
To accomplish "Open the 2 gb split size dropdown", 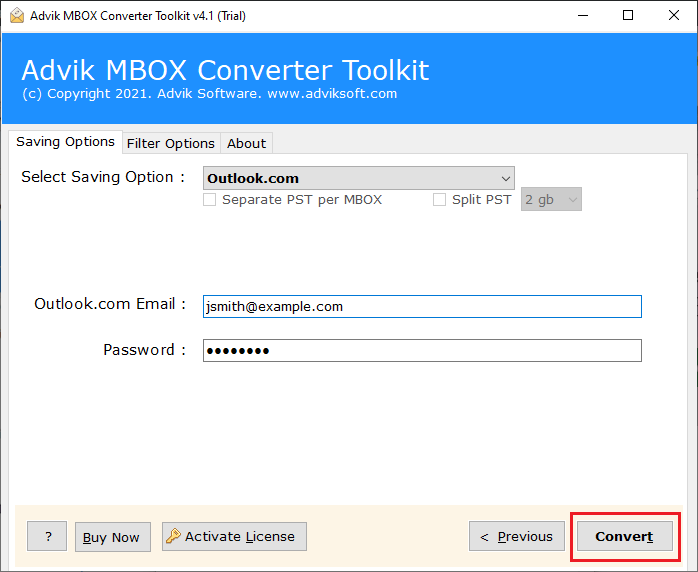I will click(x=551, y=199).
